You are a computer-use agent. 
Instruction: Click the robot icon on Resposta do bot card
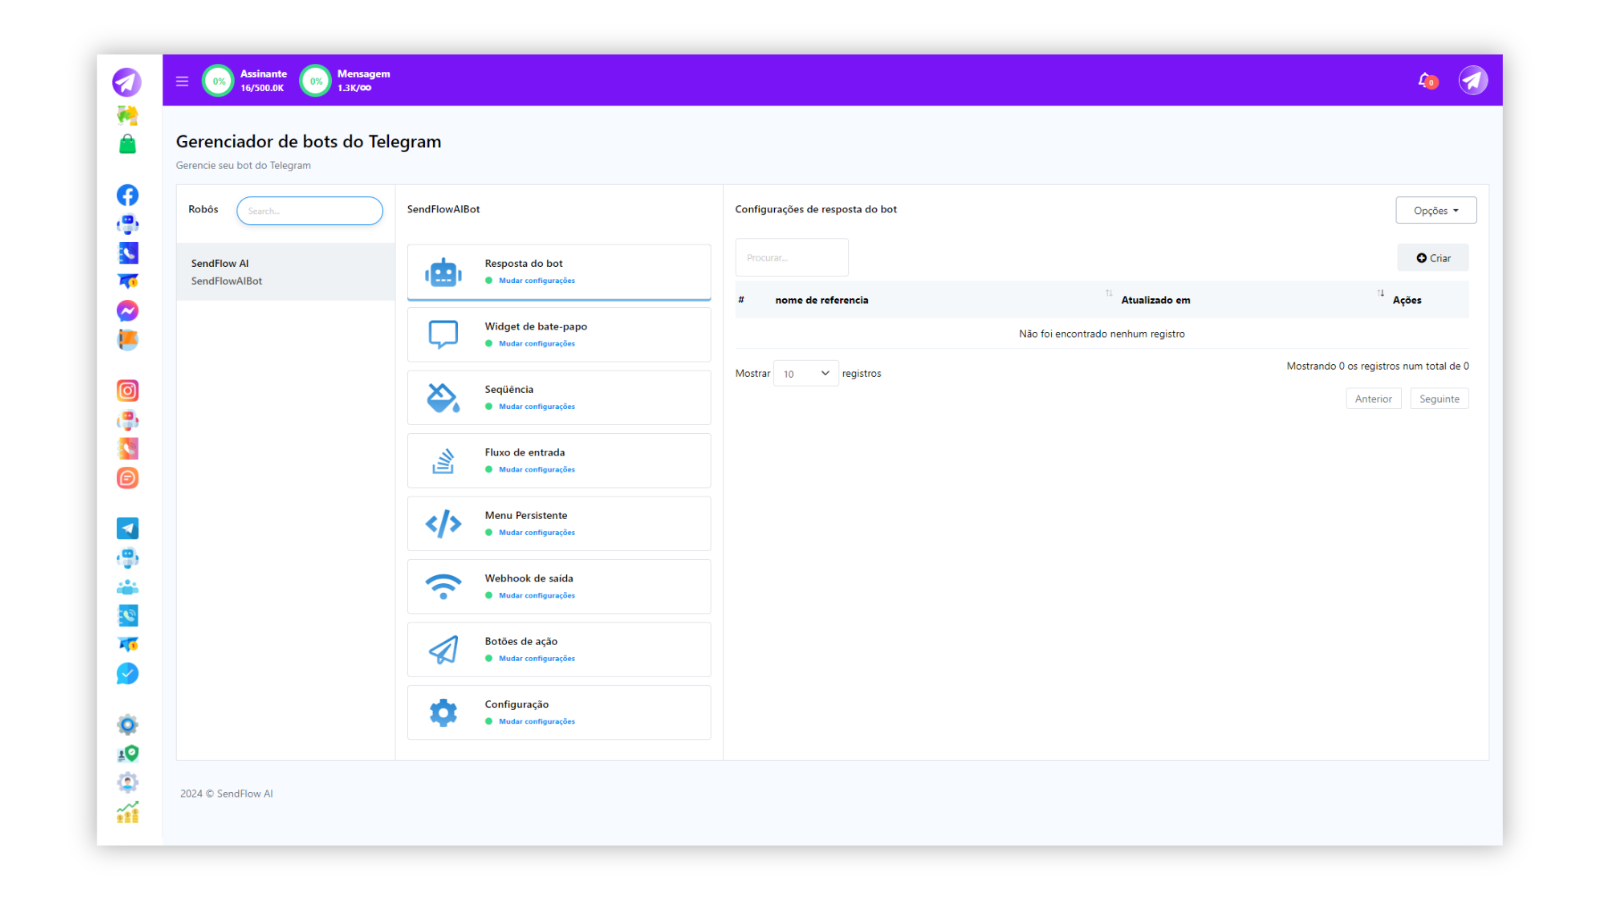coord(443,272)
